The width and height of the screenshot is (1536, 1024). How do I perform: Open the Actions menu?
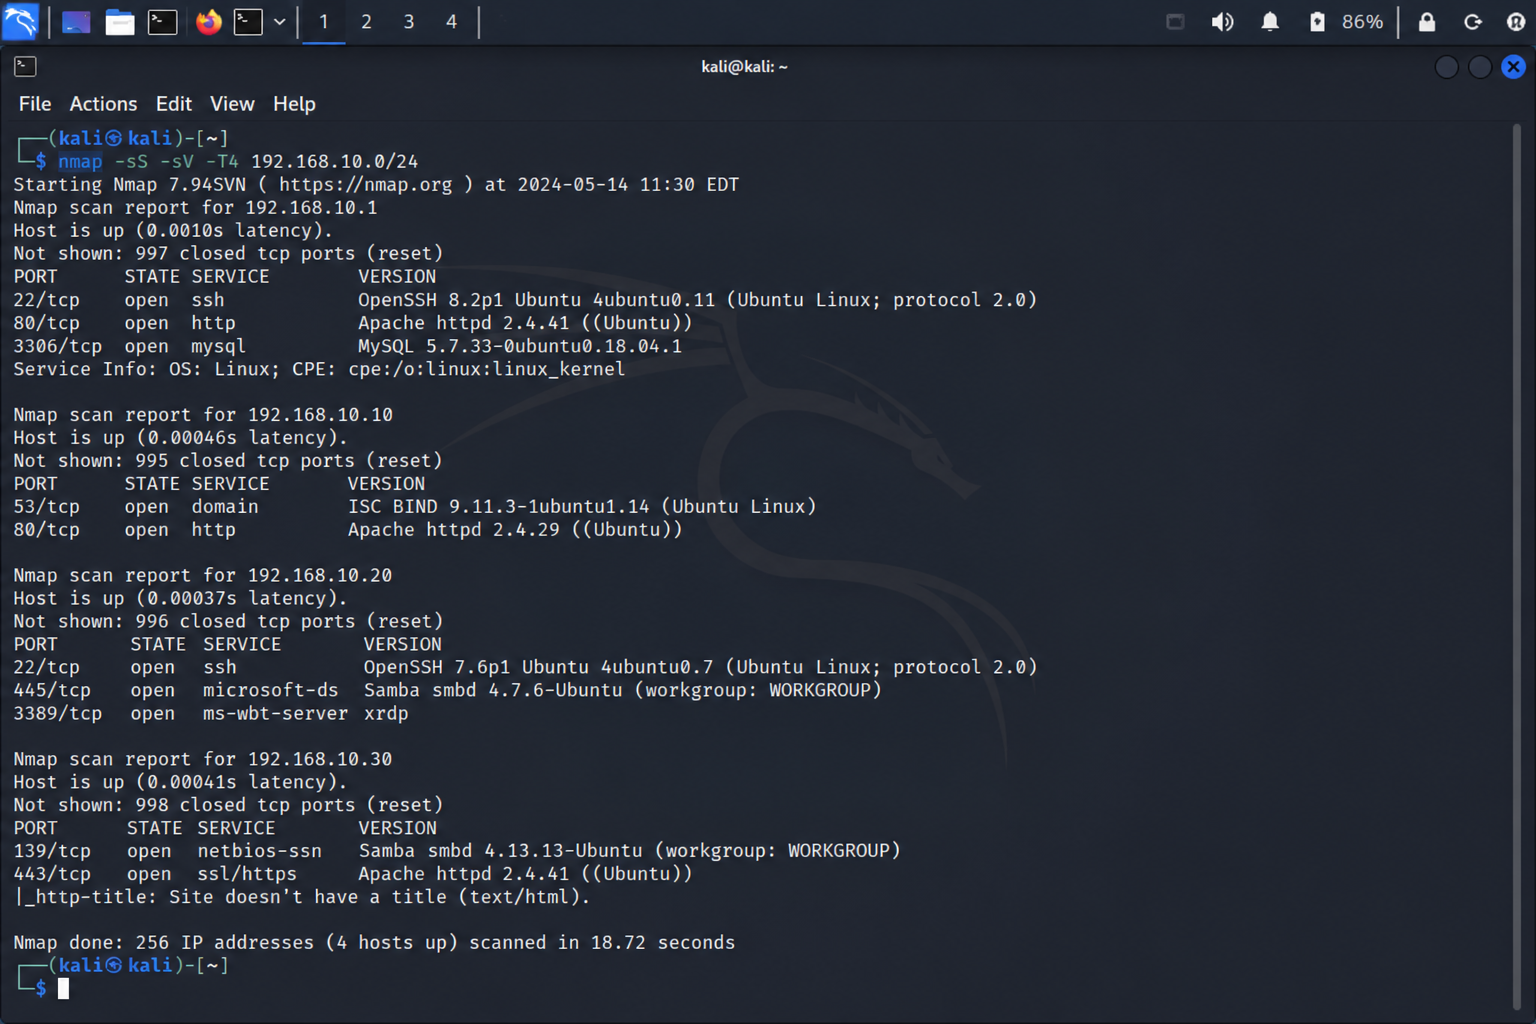click(103, 104)
